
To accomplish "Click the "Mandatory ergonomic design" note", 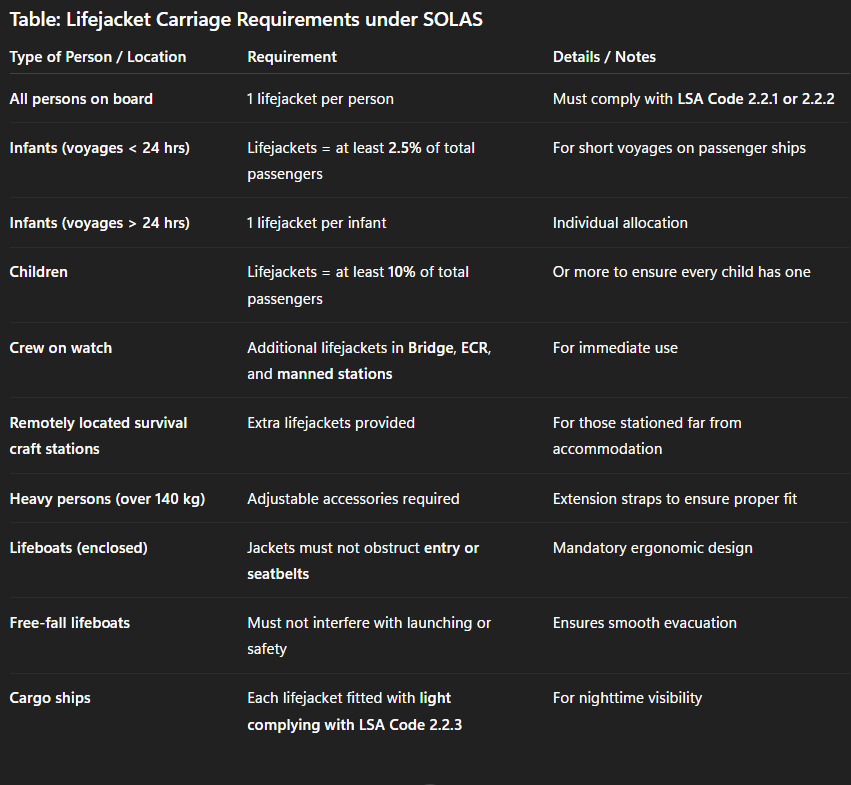I will click(x=652, y=548).
